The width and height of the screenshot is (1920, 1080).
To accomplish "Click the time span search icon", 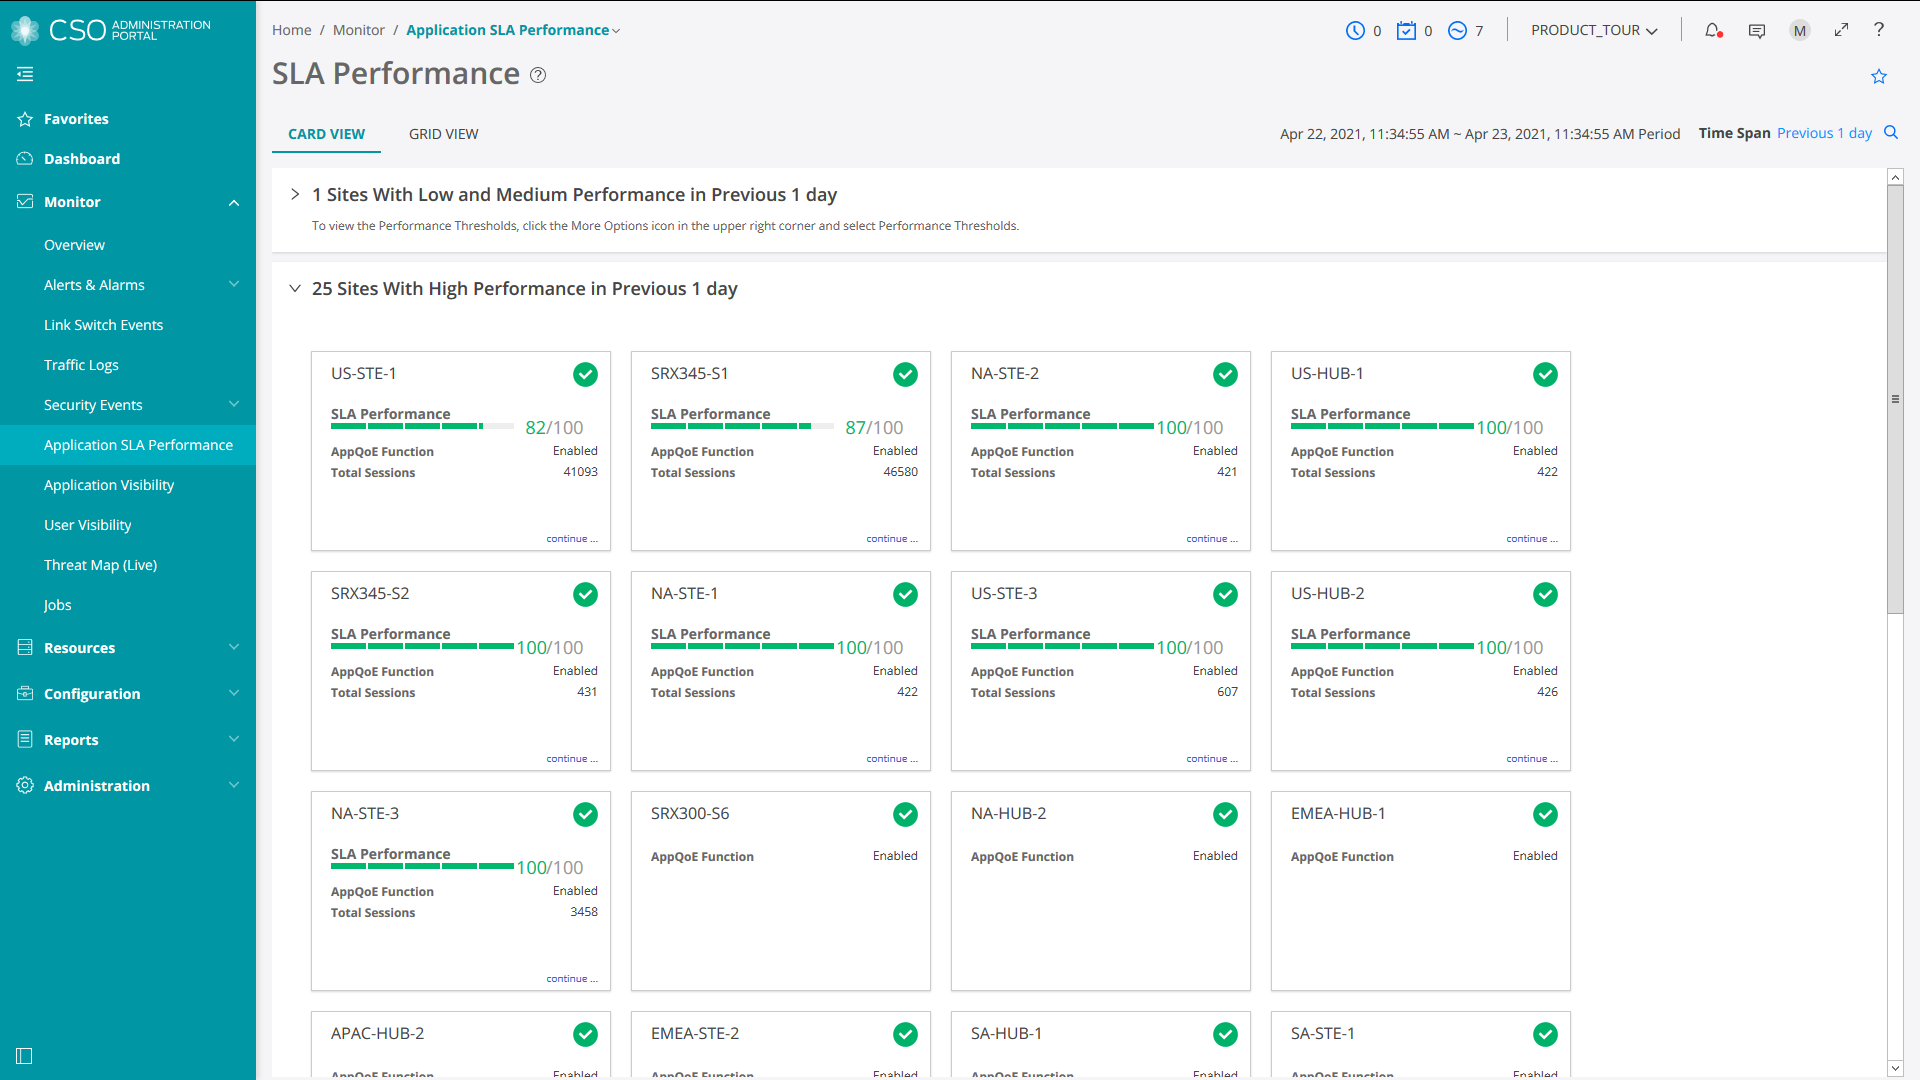I will coord(1891,132).
